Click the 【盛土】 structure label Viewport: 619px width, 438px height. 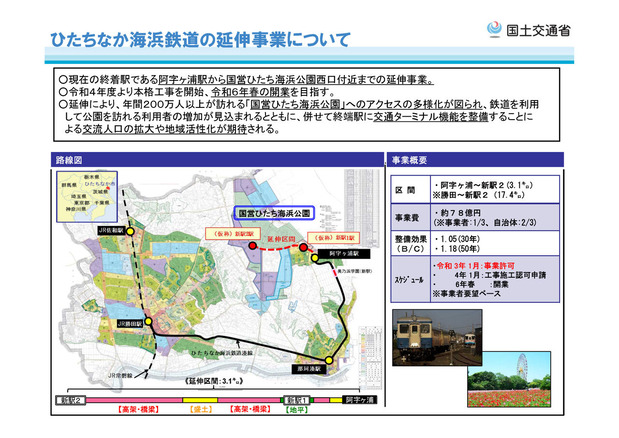coord(201,410)
